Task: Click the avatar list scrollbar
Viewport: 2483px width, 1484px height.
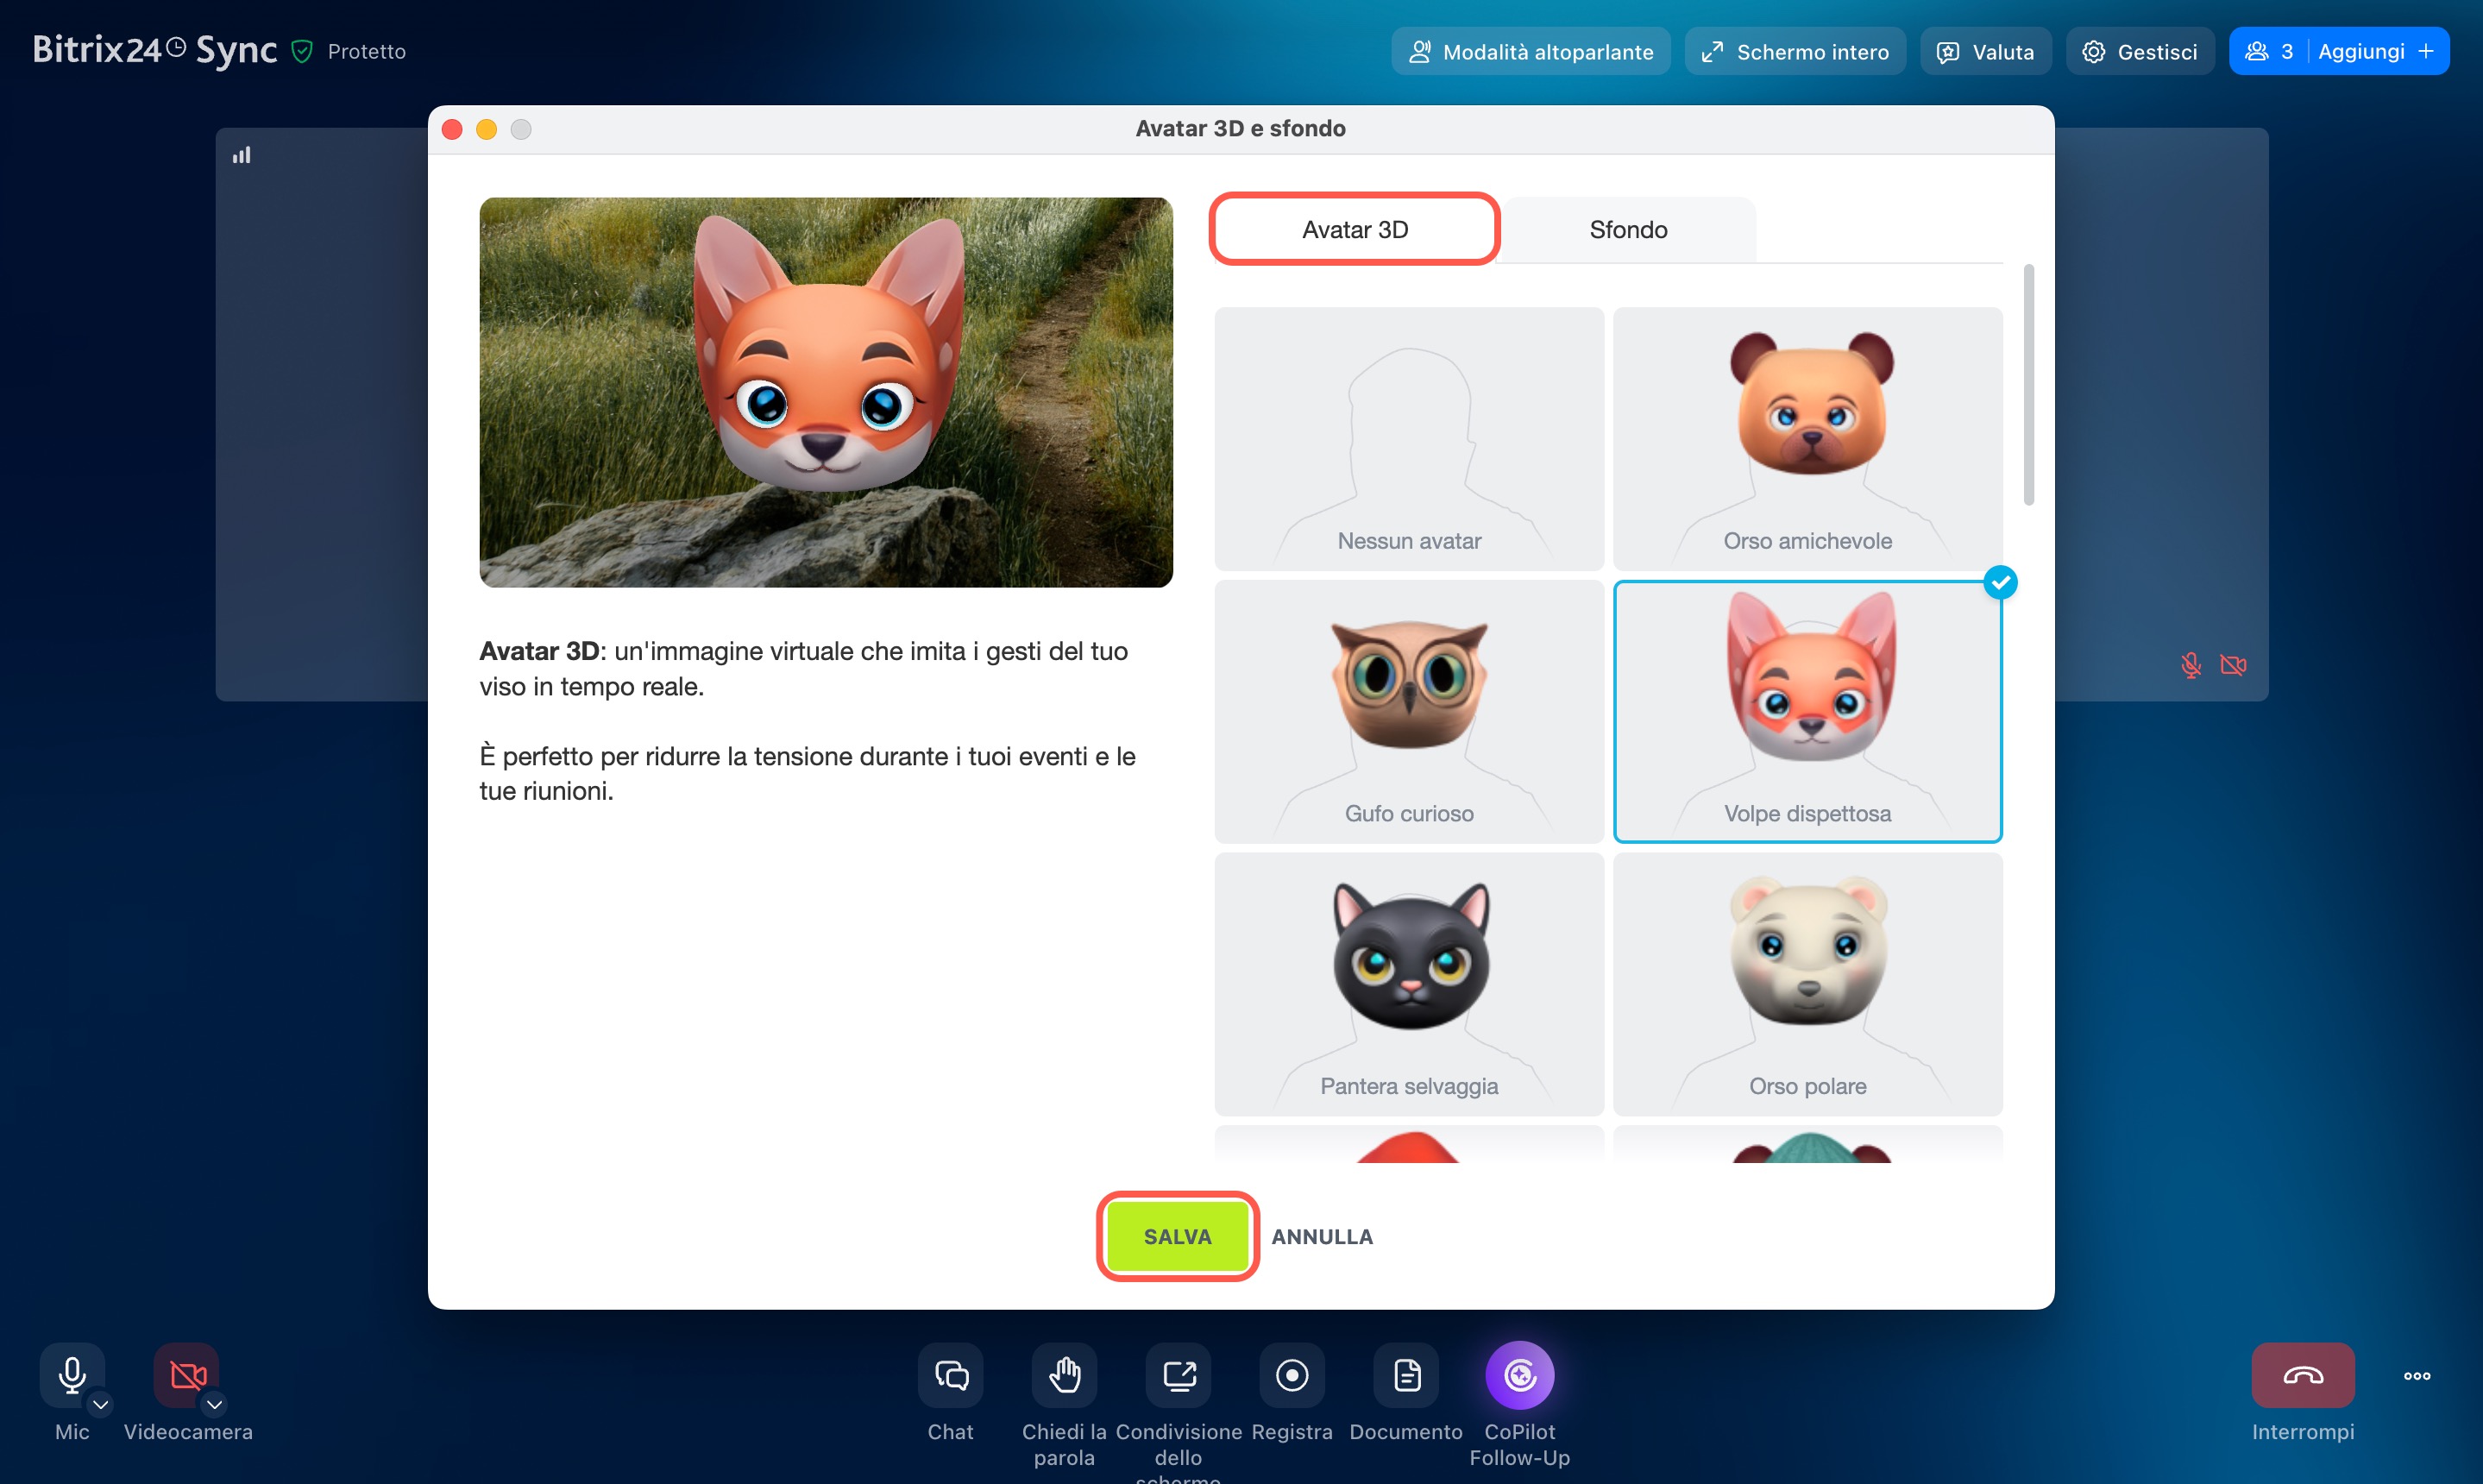Action: click(x=2028, y=385)
